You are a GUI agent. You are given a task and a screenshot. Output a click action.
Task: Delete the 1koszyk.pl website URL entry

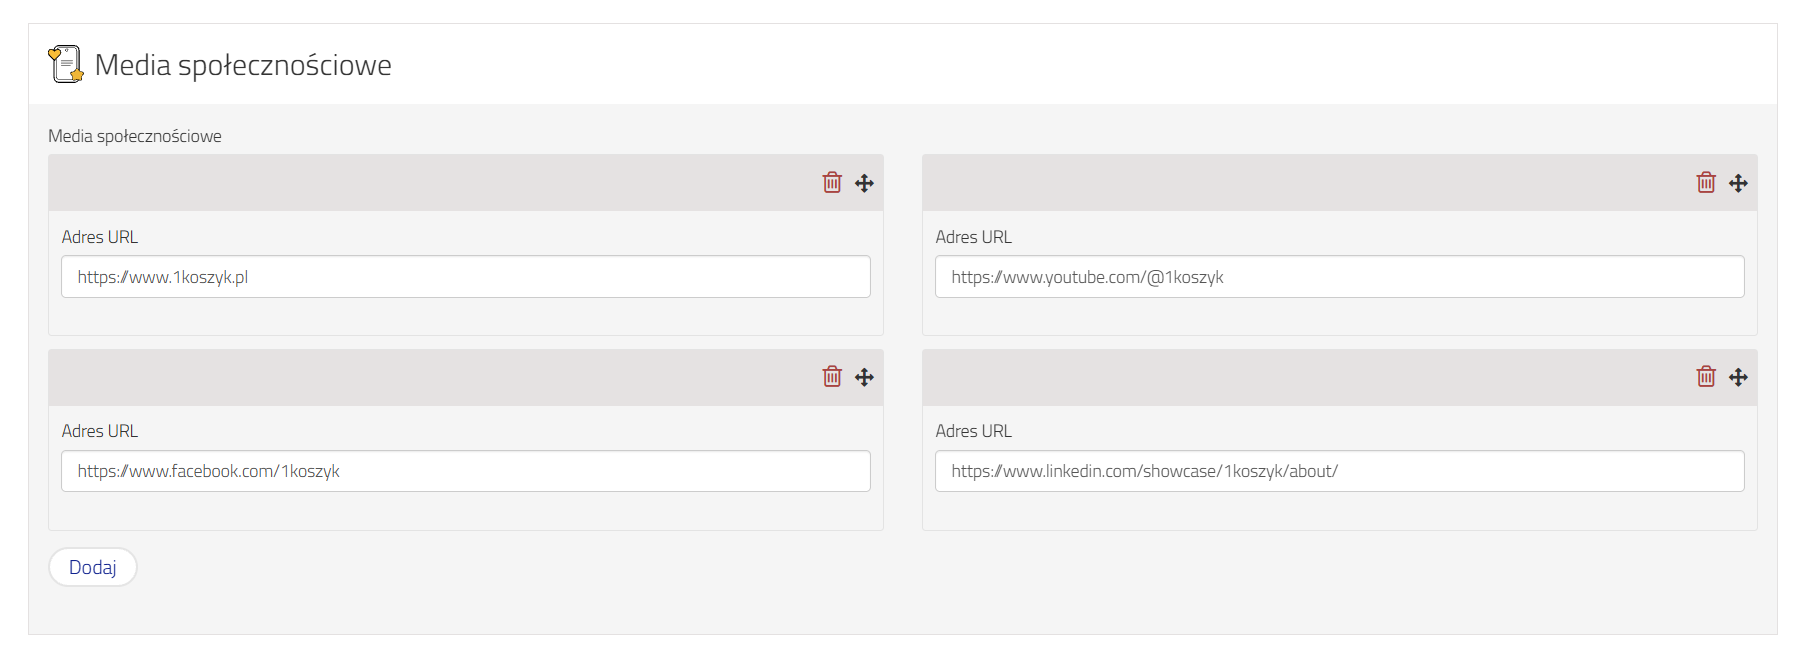pyautogui.click(x=832, y=183)
